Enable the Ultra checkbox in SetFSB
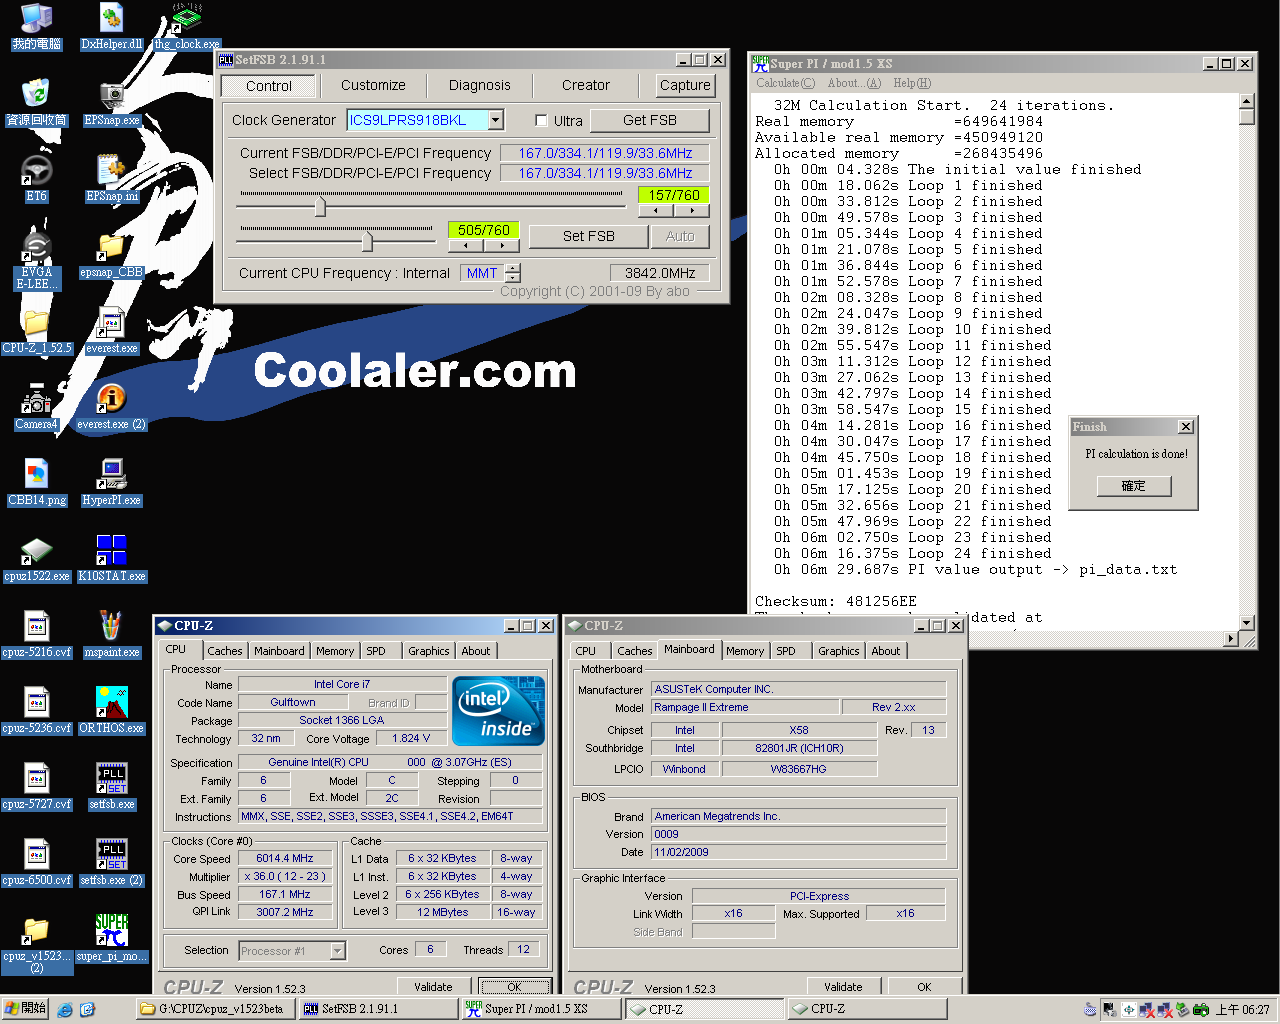 coord(541,121)
